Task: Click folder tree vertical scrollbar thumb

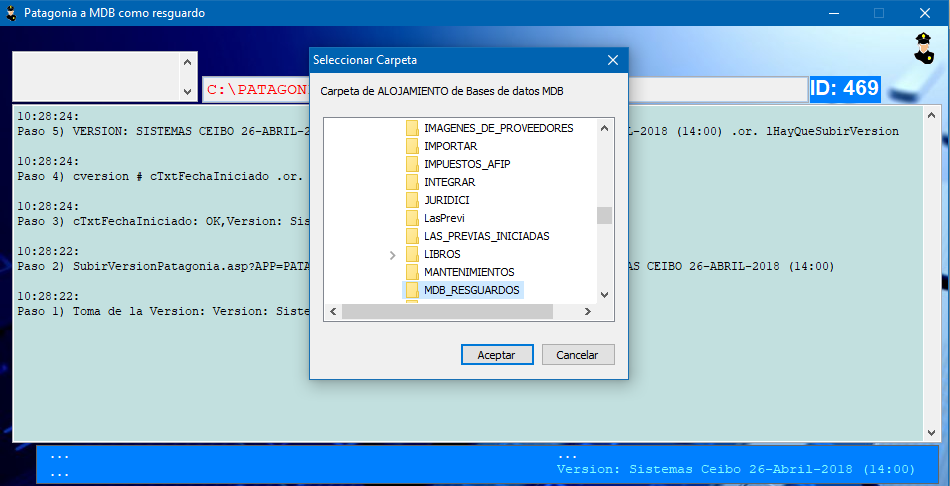Action: coord(604,216)
